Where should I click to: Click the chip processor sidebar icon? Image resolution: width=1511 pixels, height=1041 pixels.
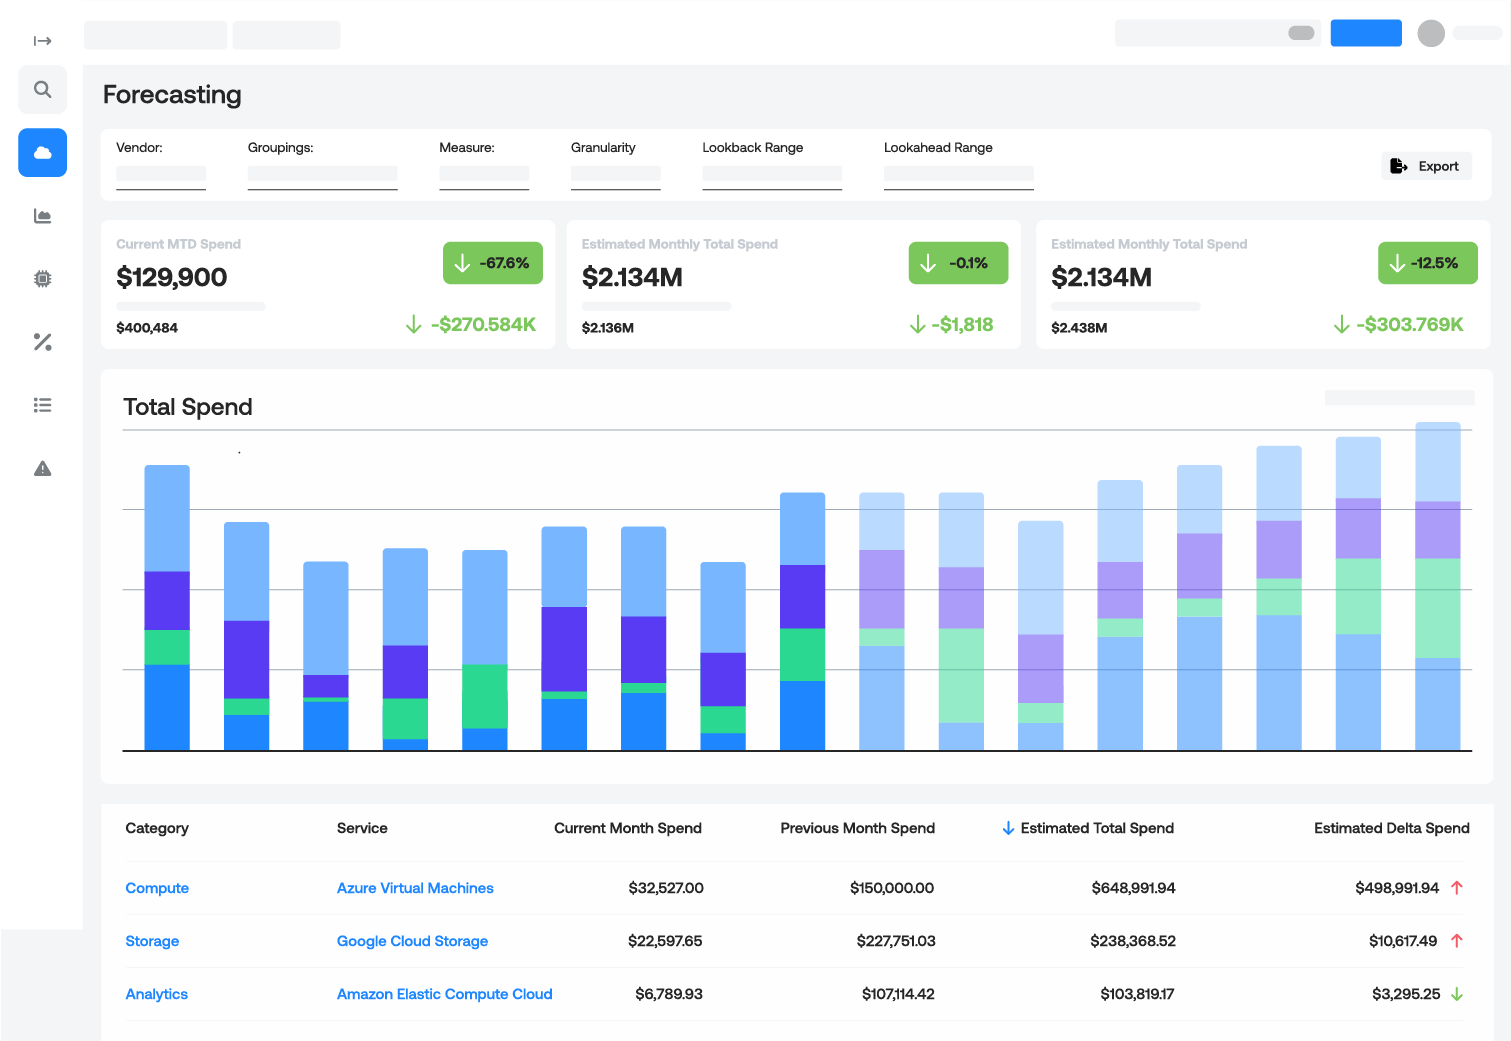click(x=42, y=279)
